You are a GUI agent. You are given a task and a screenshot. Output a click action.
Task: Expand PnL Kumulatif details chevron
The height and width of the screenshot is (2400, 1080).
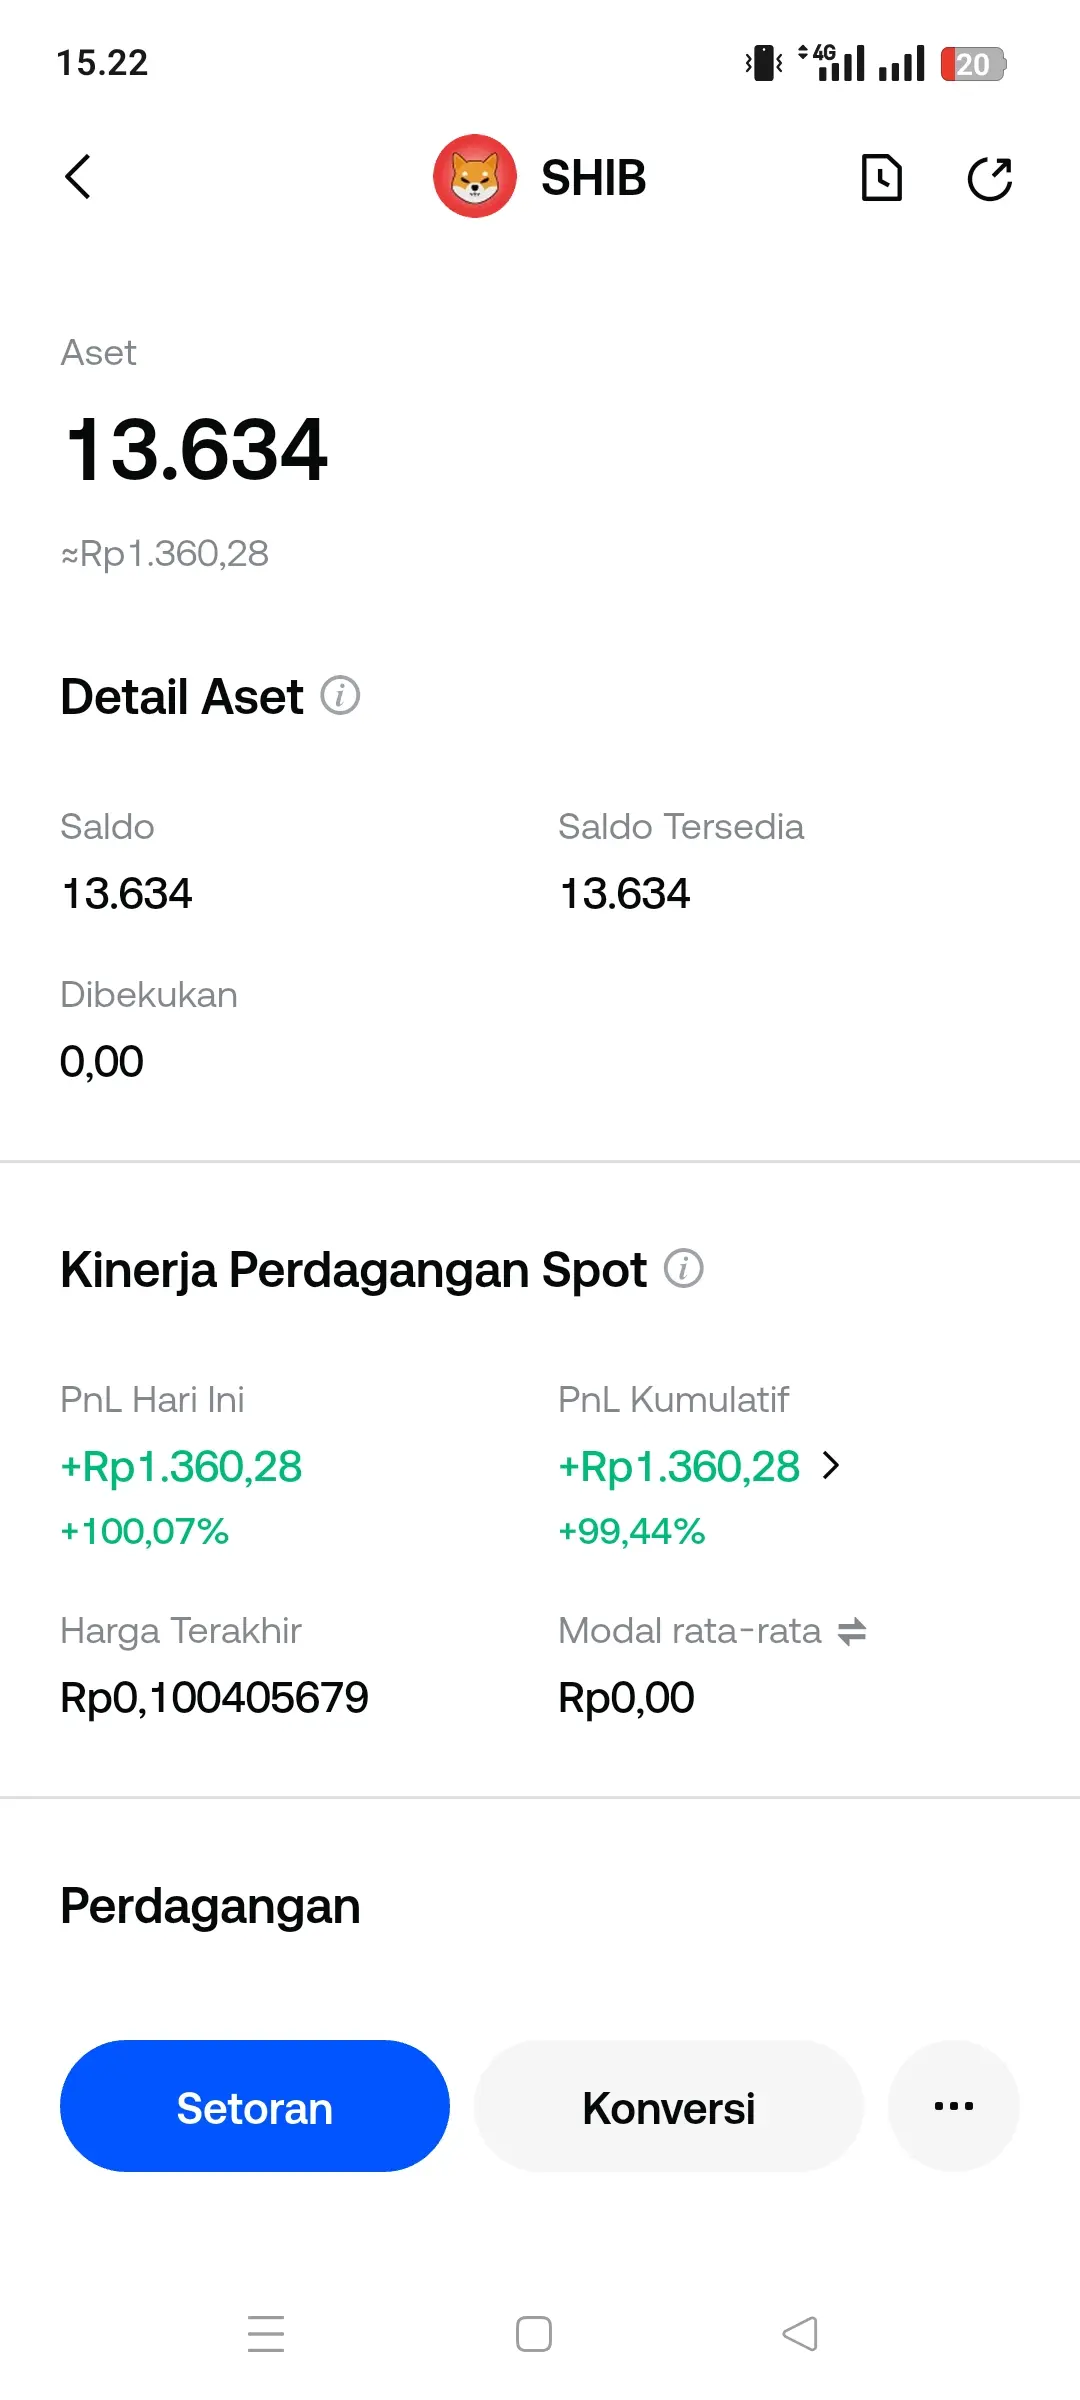point(831,1466)
